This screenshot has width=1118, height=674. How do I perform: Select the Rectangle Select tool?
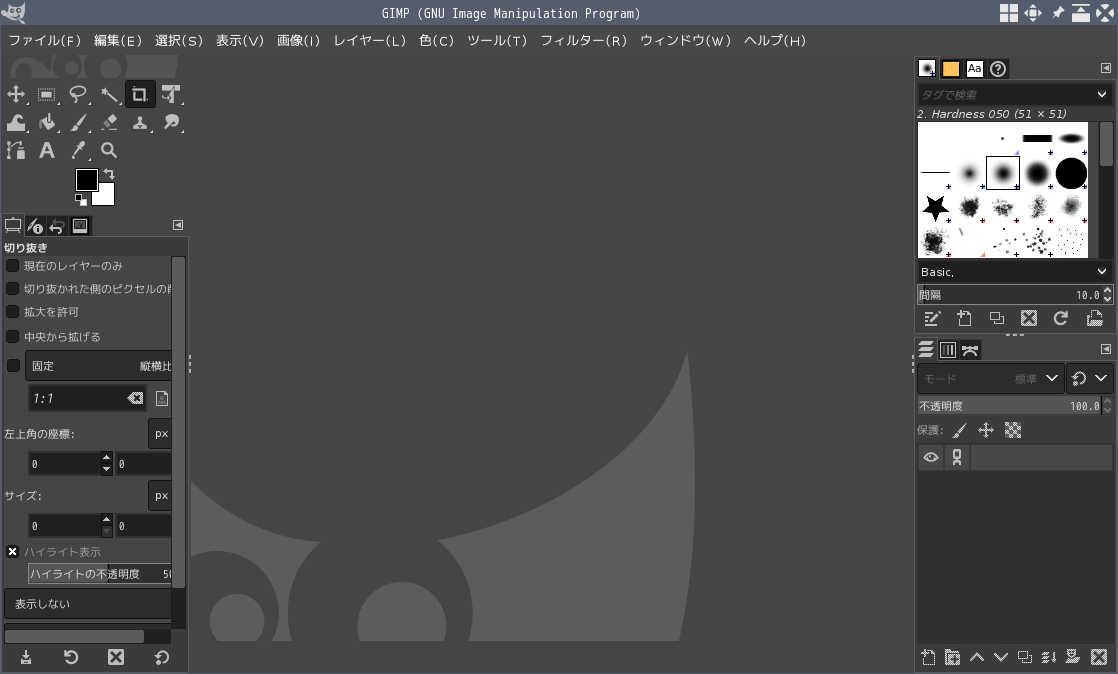coord(47,94)
